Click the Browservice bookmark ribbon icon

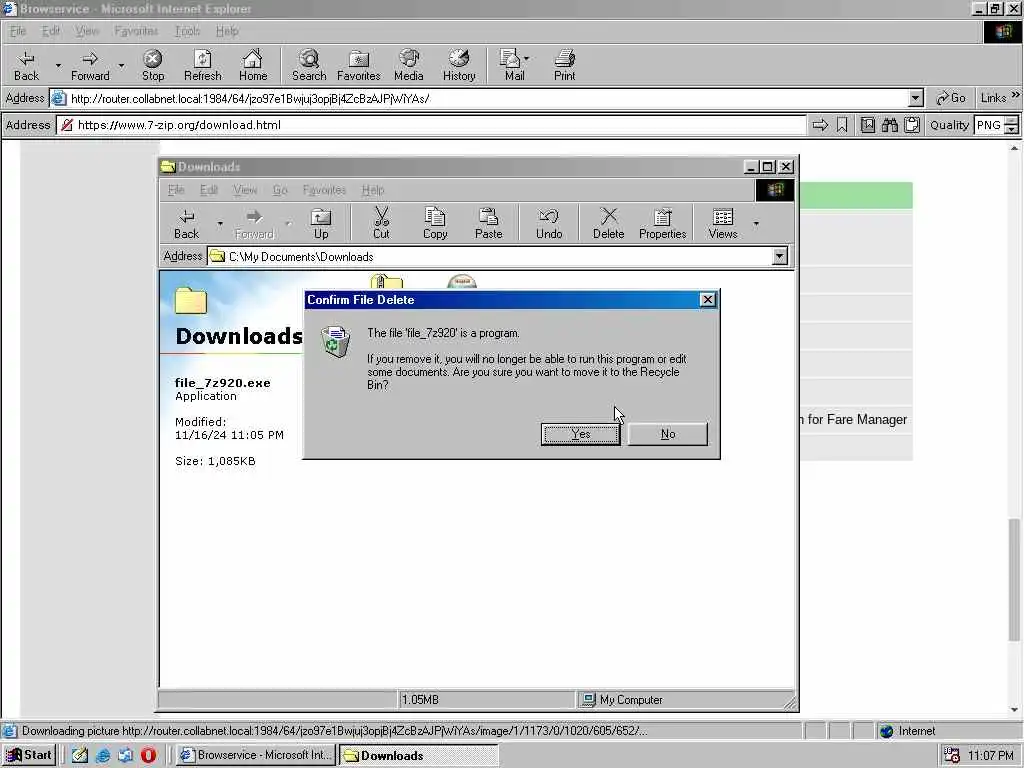[842, 125]
